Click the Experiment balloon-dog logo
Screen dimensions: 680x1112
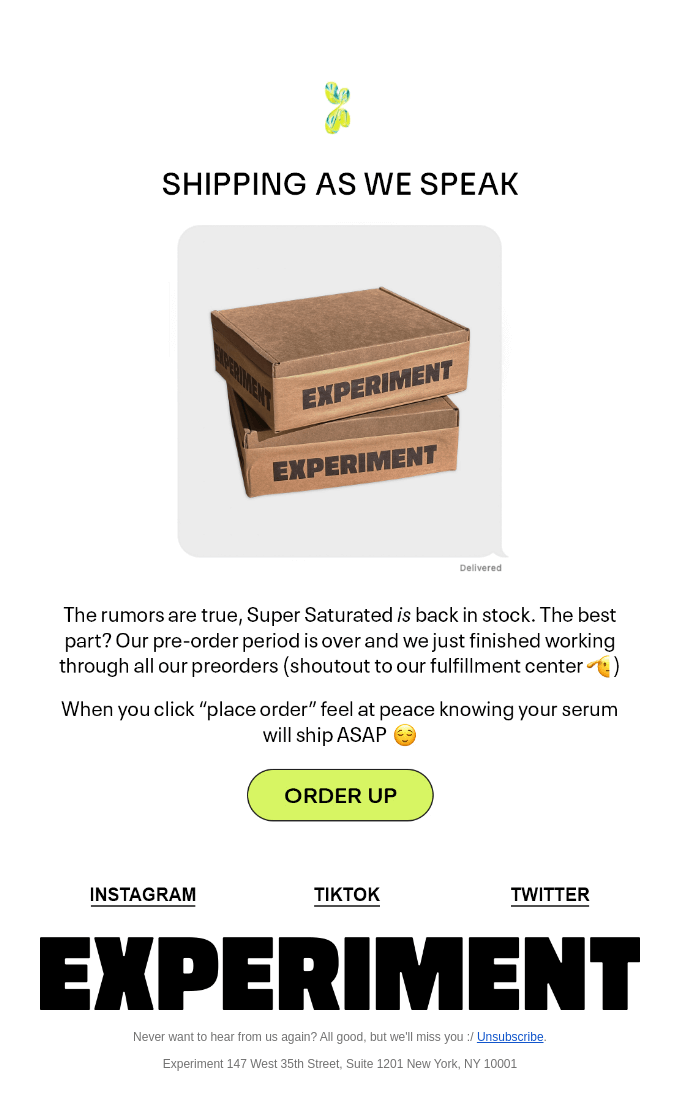point(339,106)
